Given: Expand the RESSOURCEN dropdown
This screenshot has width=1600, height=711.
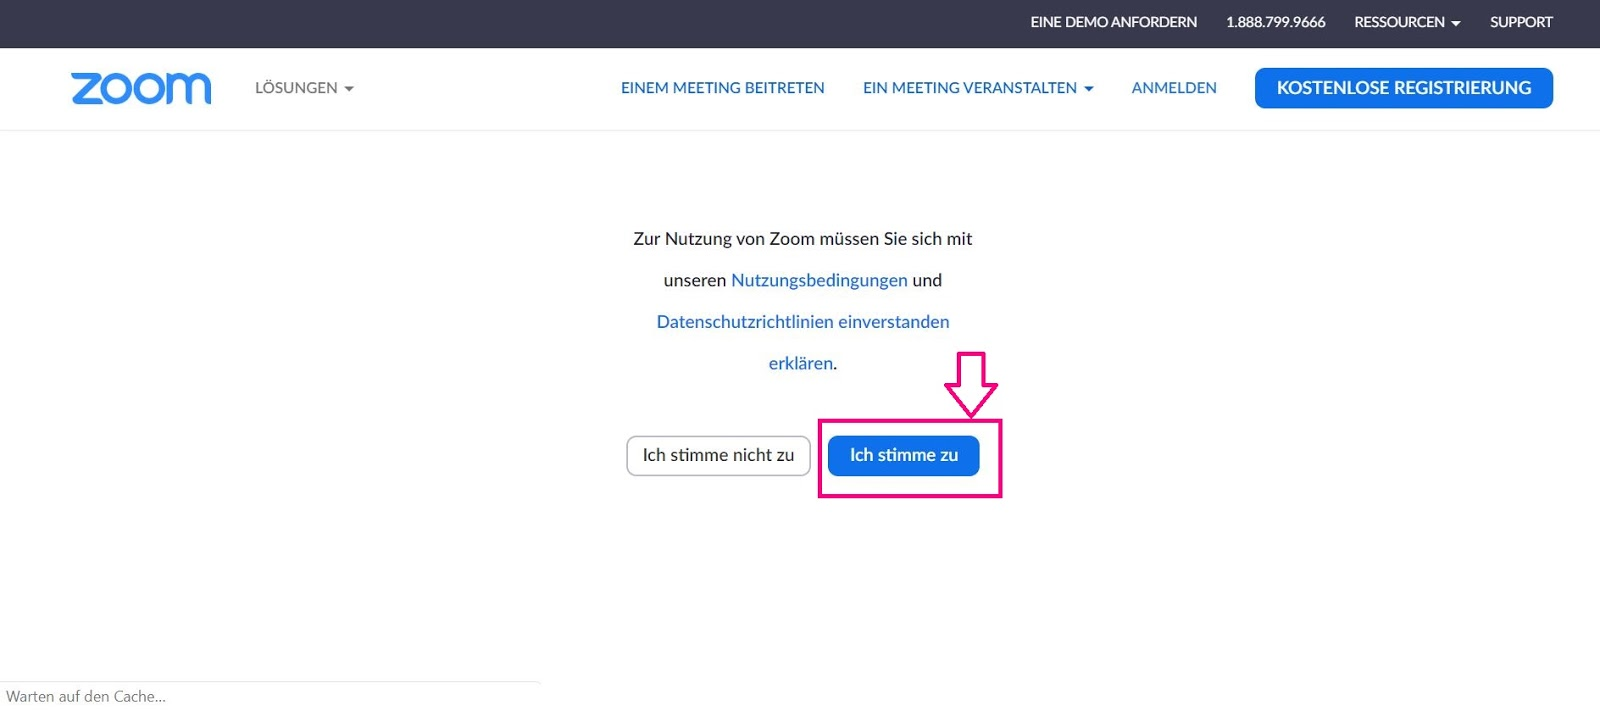Looking at the screenshot, I should pyautogui.click(x=1407, y=22).
